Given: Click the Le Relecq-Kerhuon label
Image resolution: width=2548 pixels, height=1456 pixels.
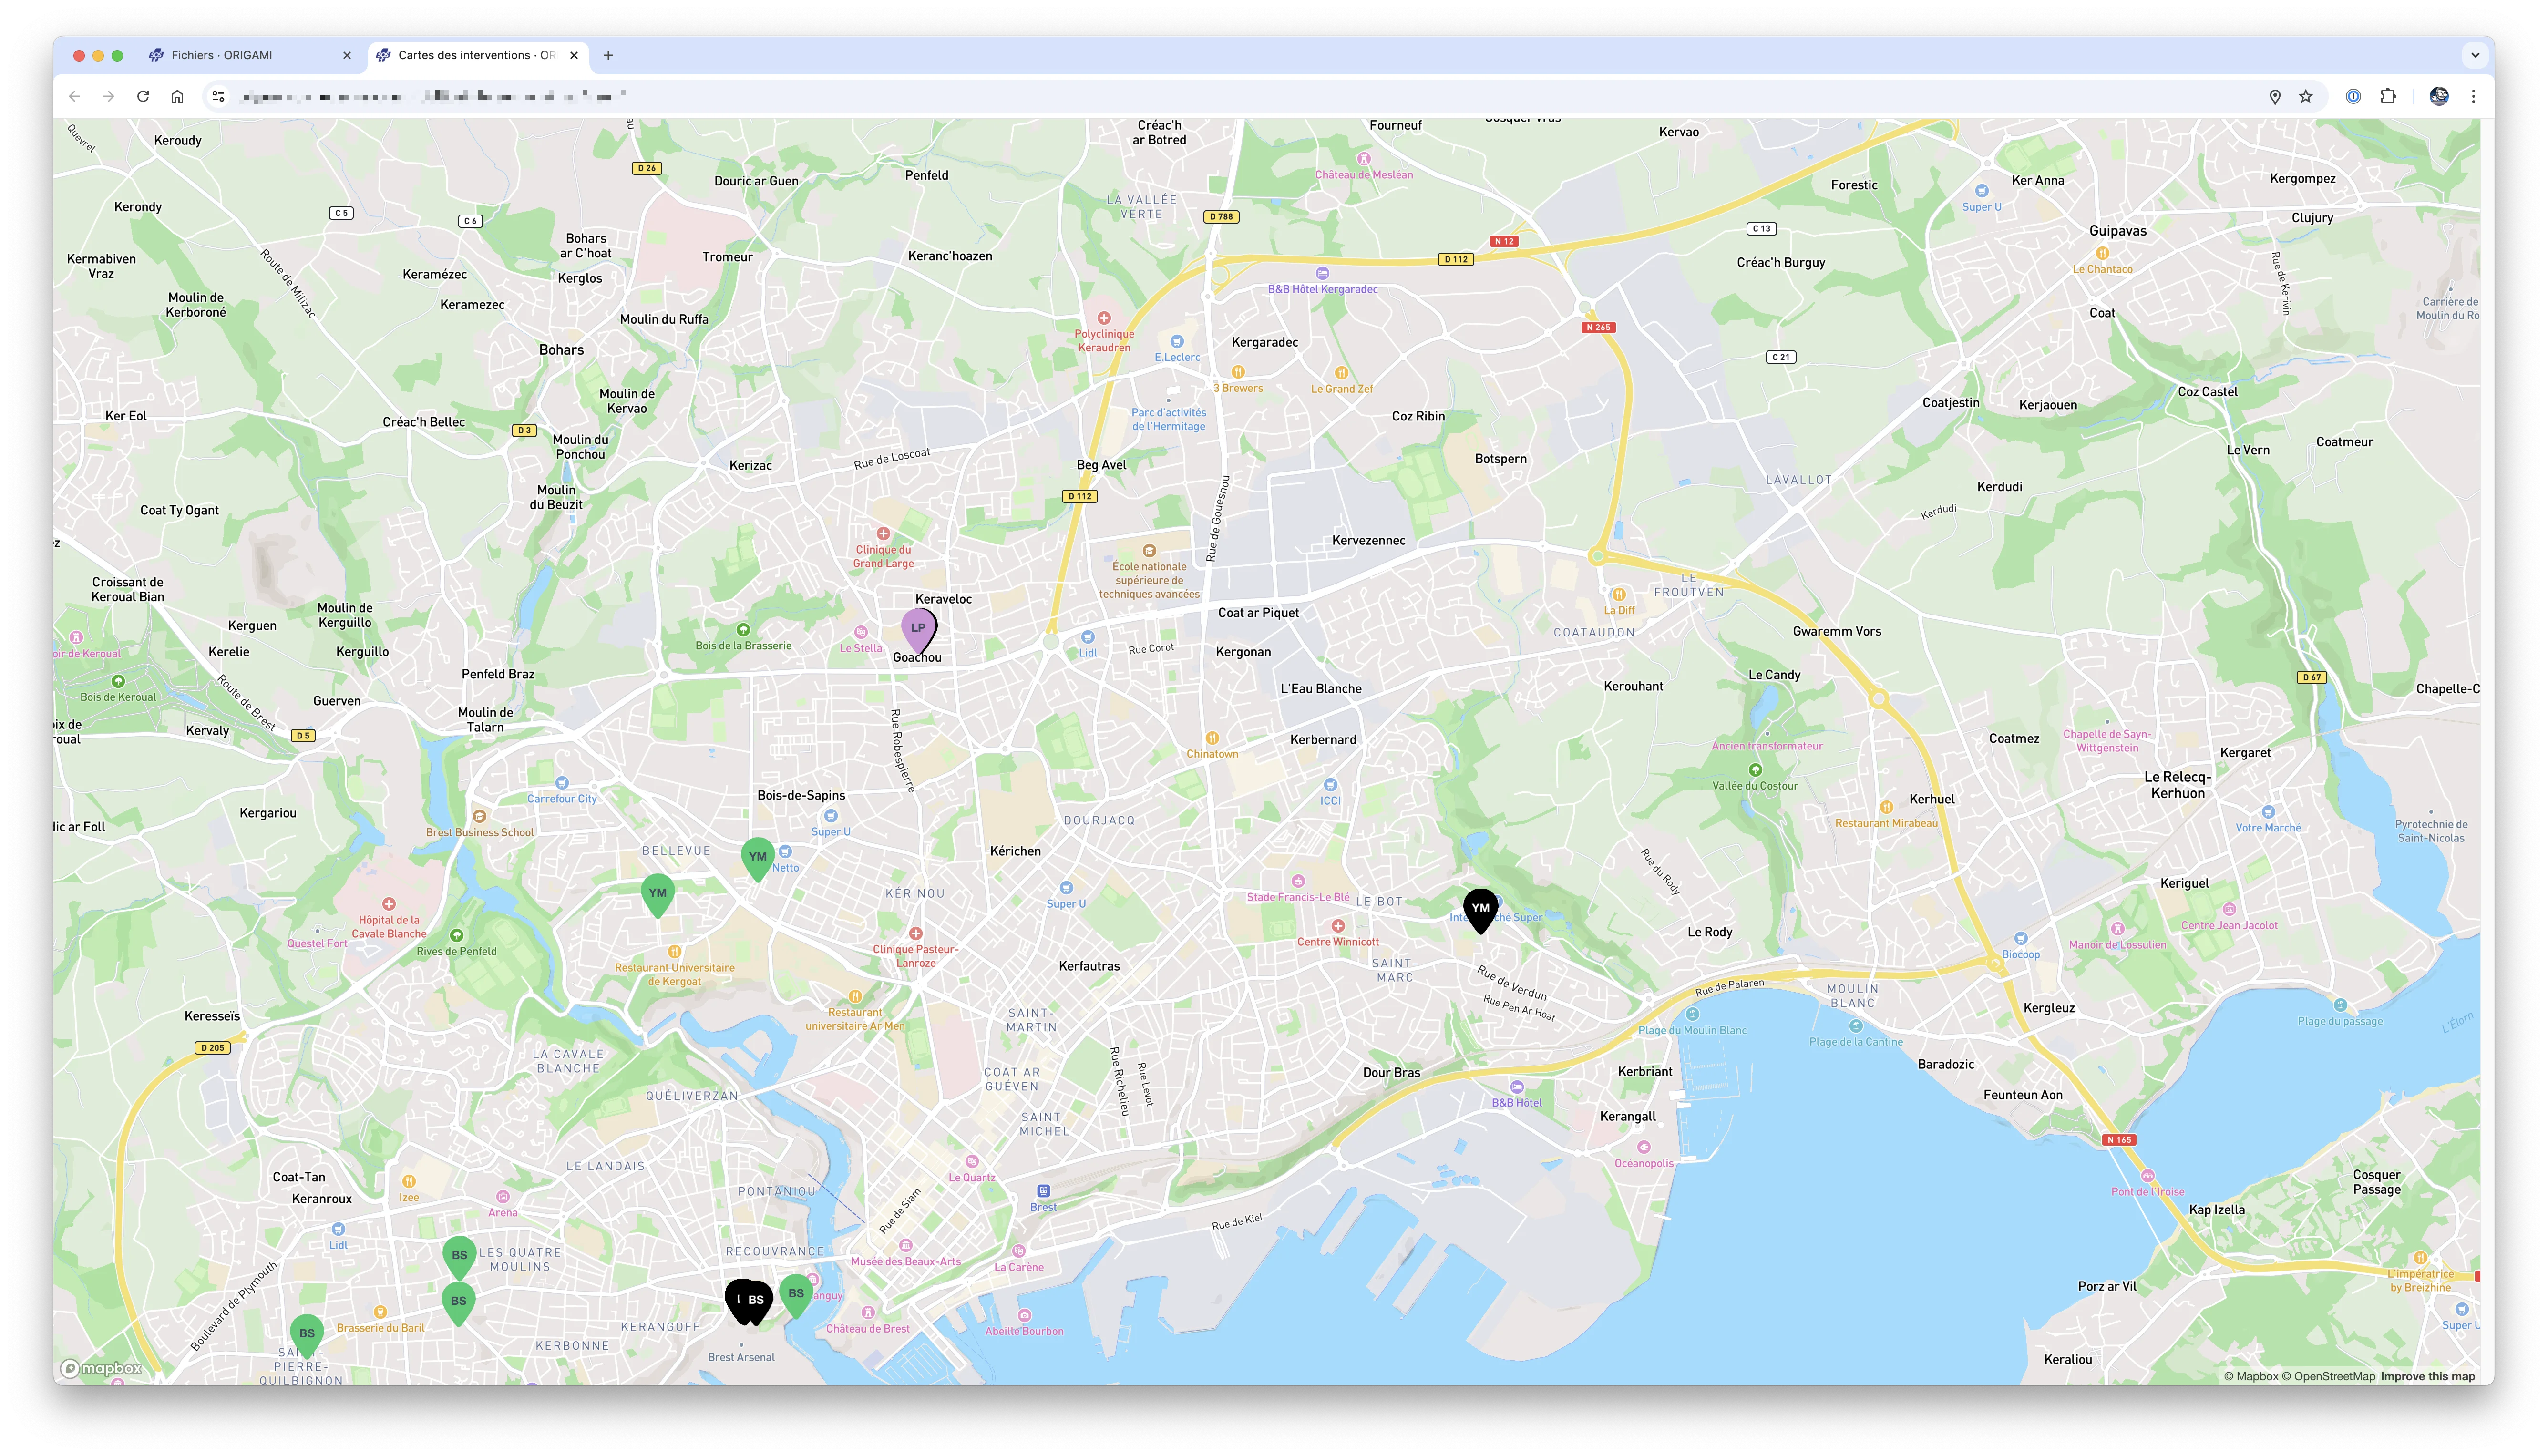Looking at the screenshot, I should click(x=2177, y=785).
